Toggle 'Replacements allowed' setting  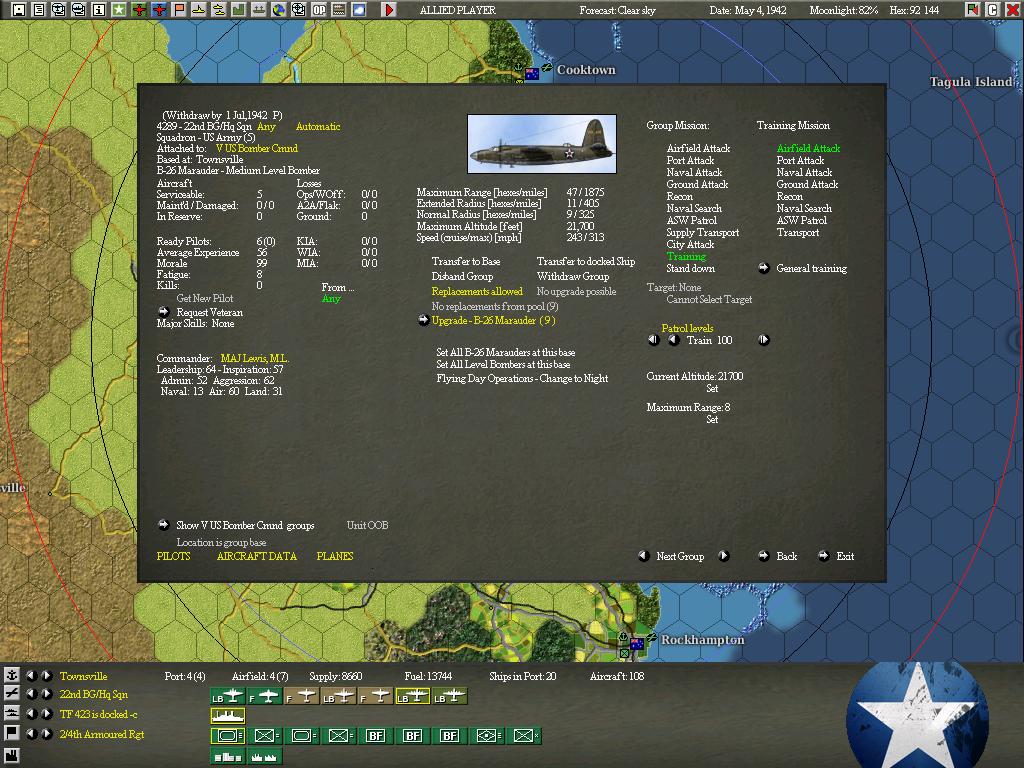(477, 291)
